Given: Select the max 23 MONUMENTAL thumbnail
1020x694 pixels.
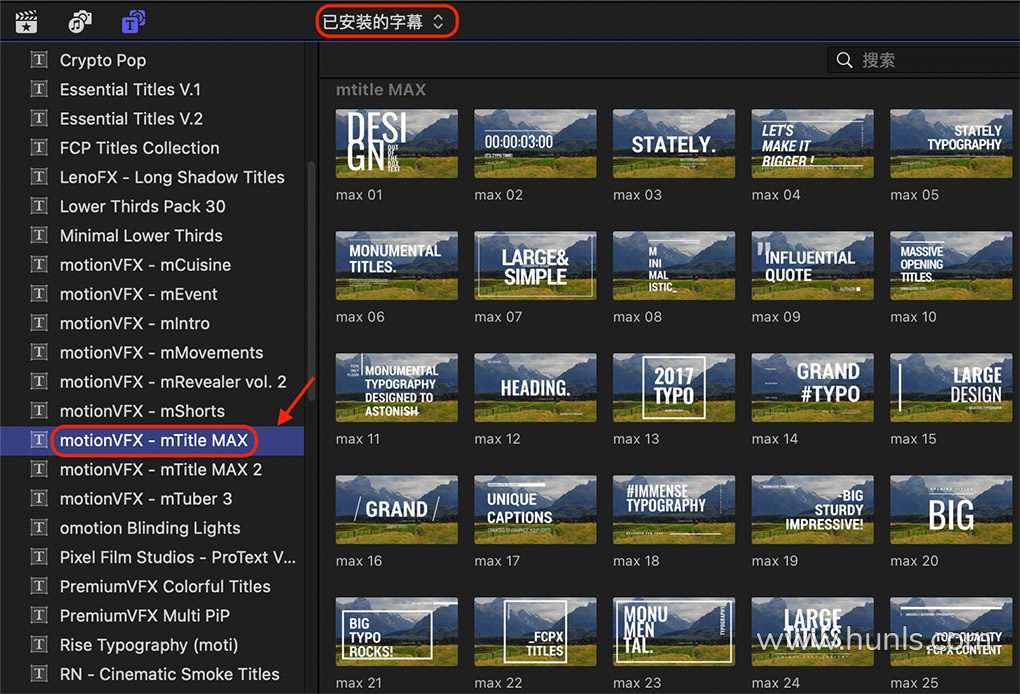Looking at the screenshot, I should coord(674,632).
